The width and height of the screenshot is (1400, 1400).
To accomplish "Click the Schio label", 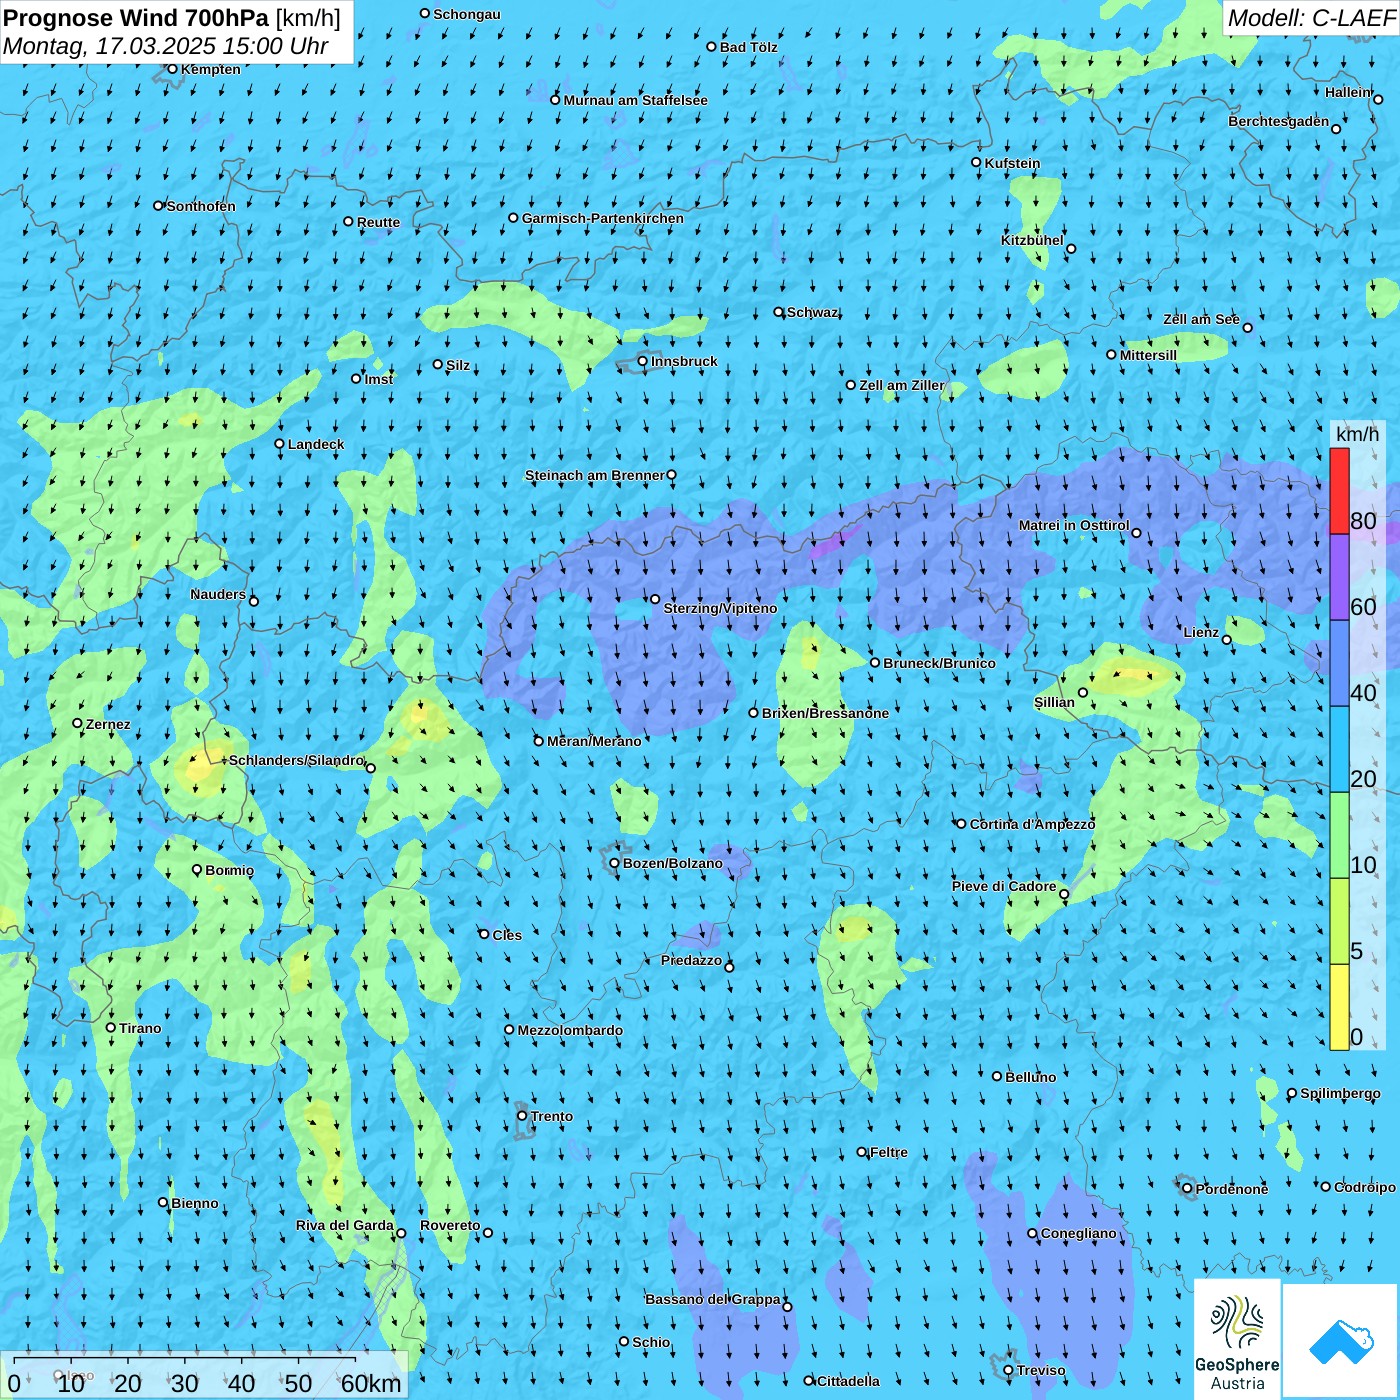I will (x=651, y=1342).
